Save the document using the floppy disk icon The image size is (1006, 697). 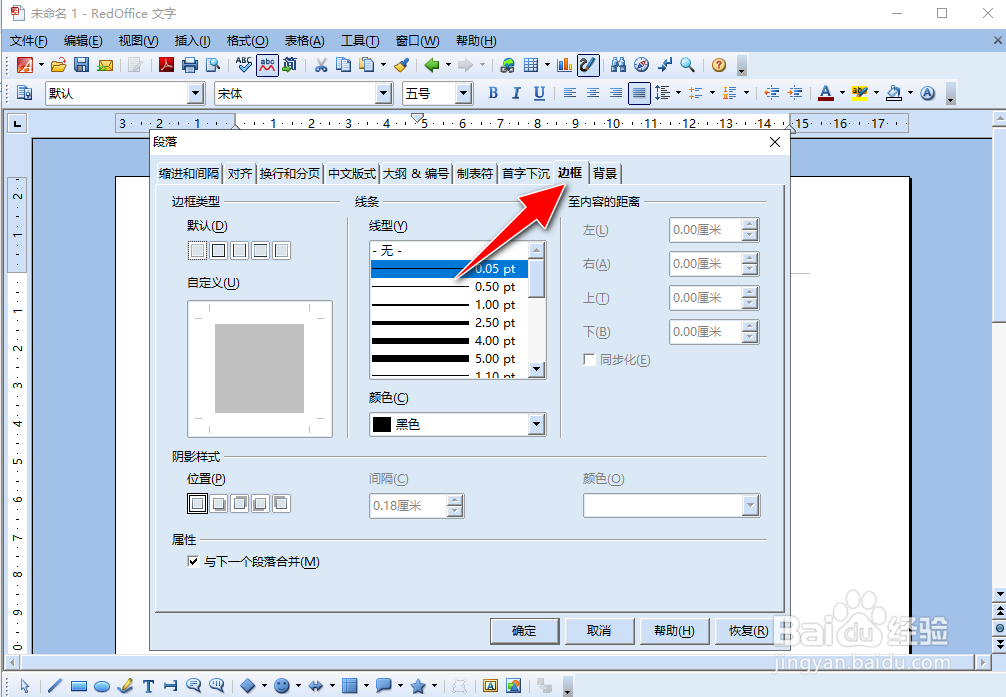pyautogui.click(x=81, y=65)
